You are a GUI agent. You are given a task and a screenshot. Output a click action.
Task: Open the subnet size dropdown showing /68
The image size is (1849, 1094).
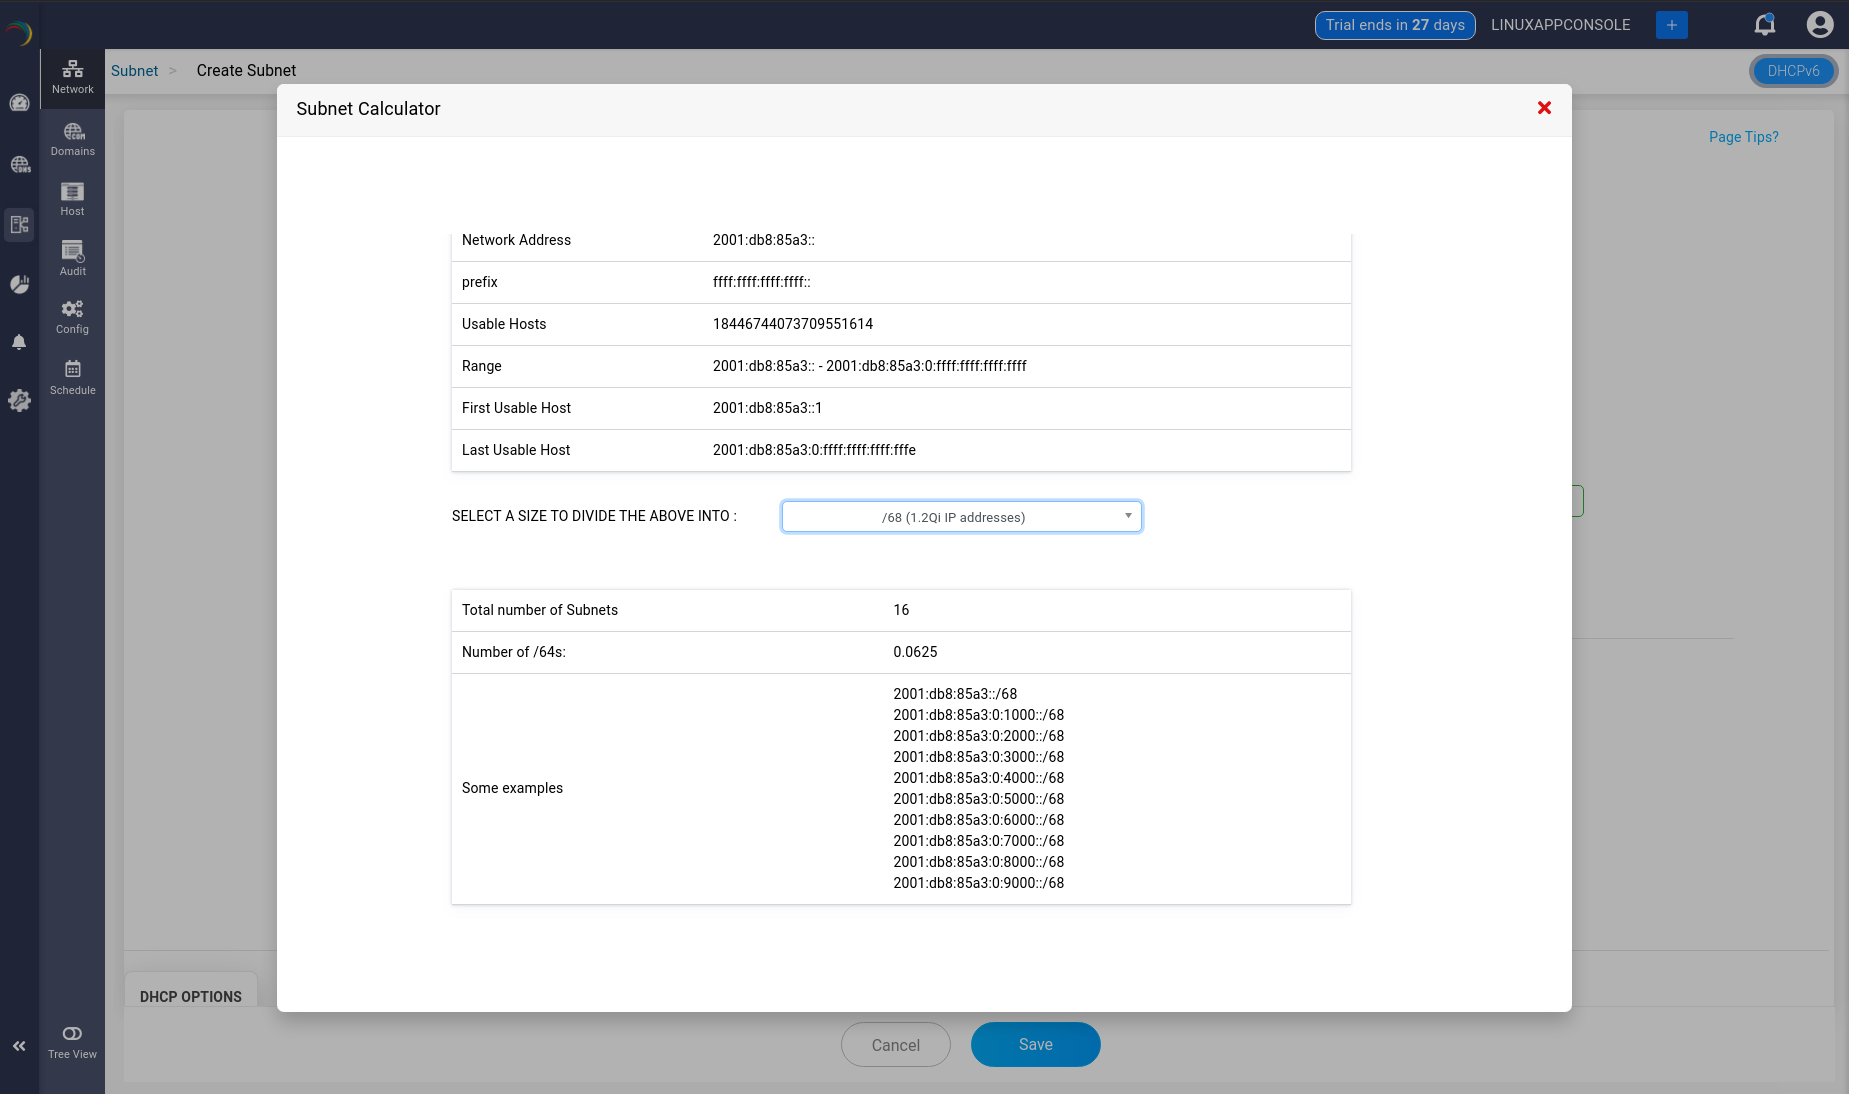click(x=960, y=516)
